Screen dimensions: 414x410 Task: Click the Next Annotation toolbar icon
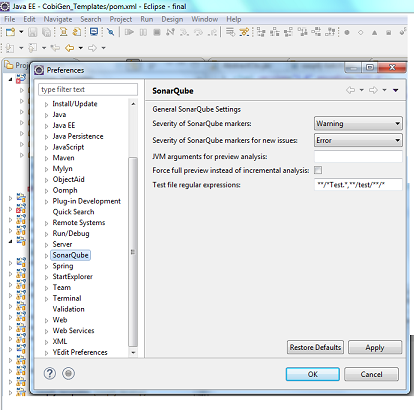(10, 48)
